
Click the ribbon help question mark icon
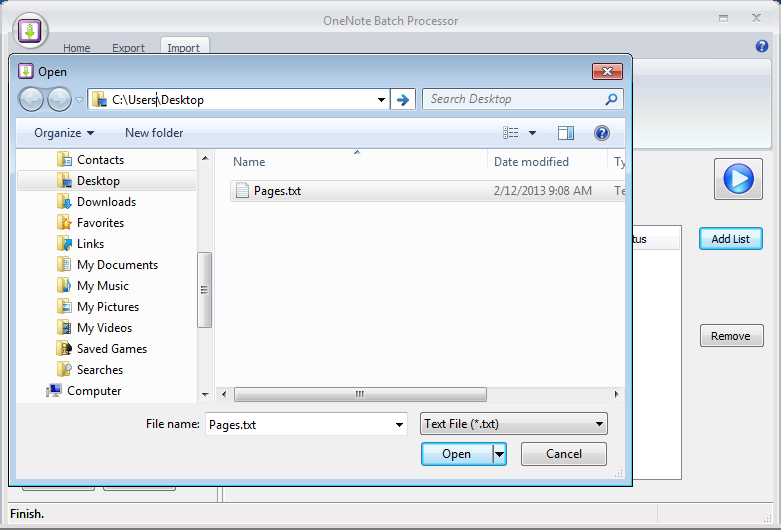click(762, 47)
